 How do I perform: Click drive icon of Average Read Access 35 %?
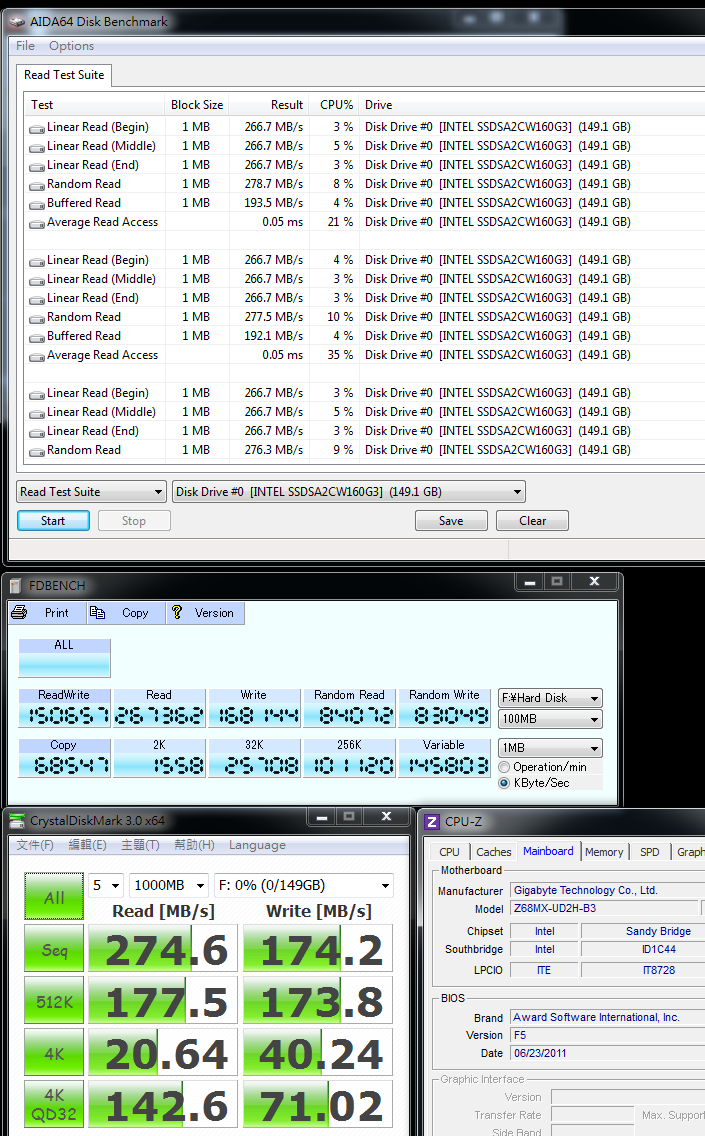(36, 356)
